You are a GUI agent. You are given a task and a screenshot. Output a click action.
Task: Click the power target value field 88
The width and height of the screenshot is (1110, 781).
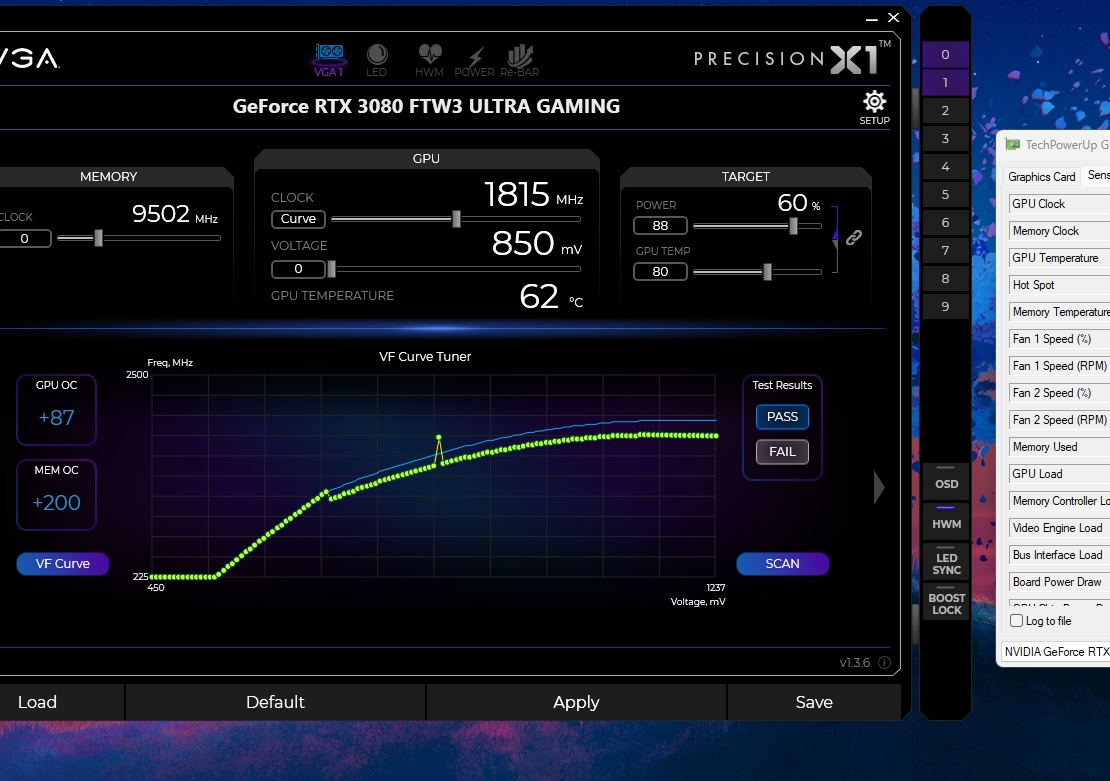pos(660,226)
